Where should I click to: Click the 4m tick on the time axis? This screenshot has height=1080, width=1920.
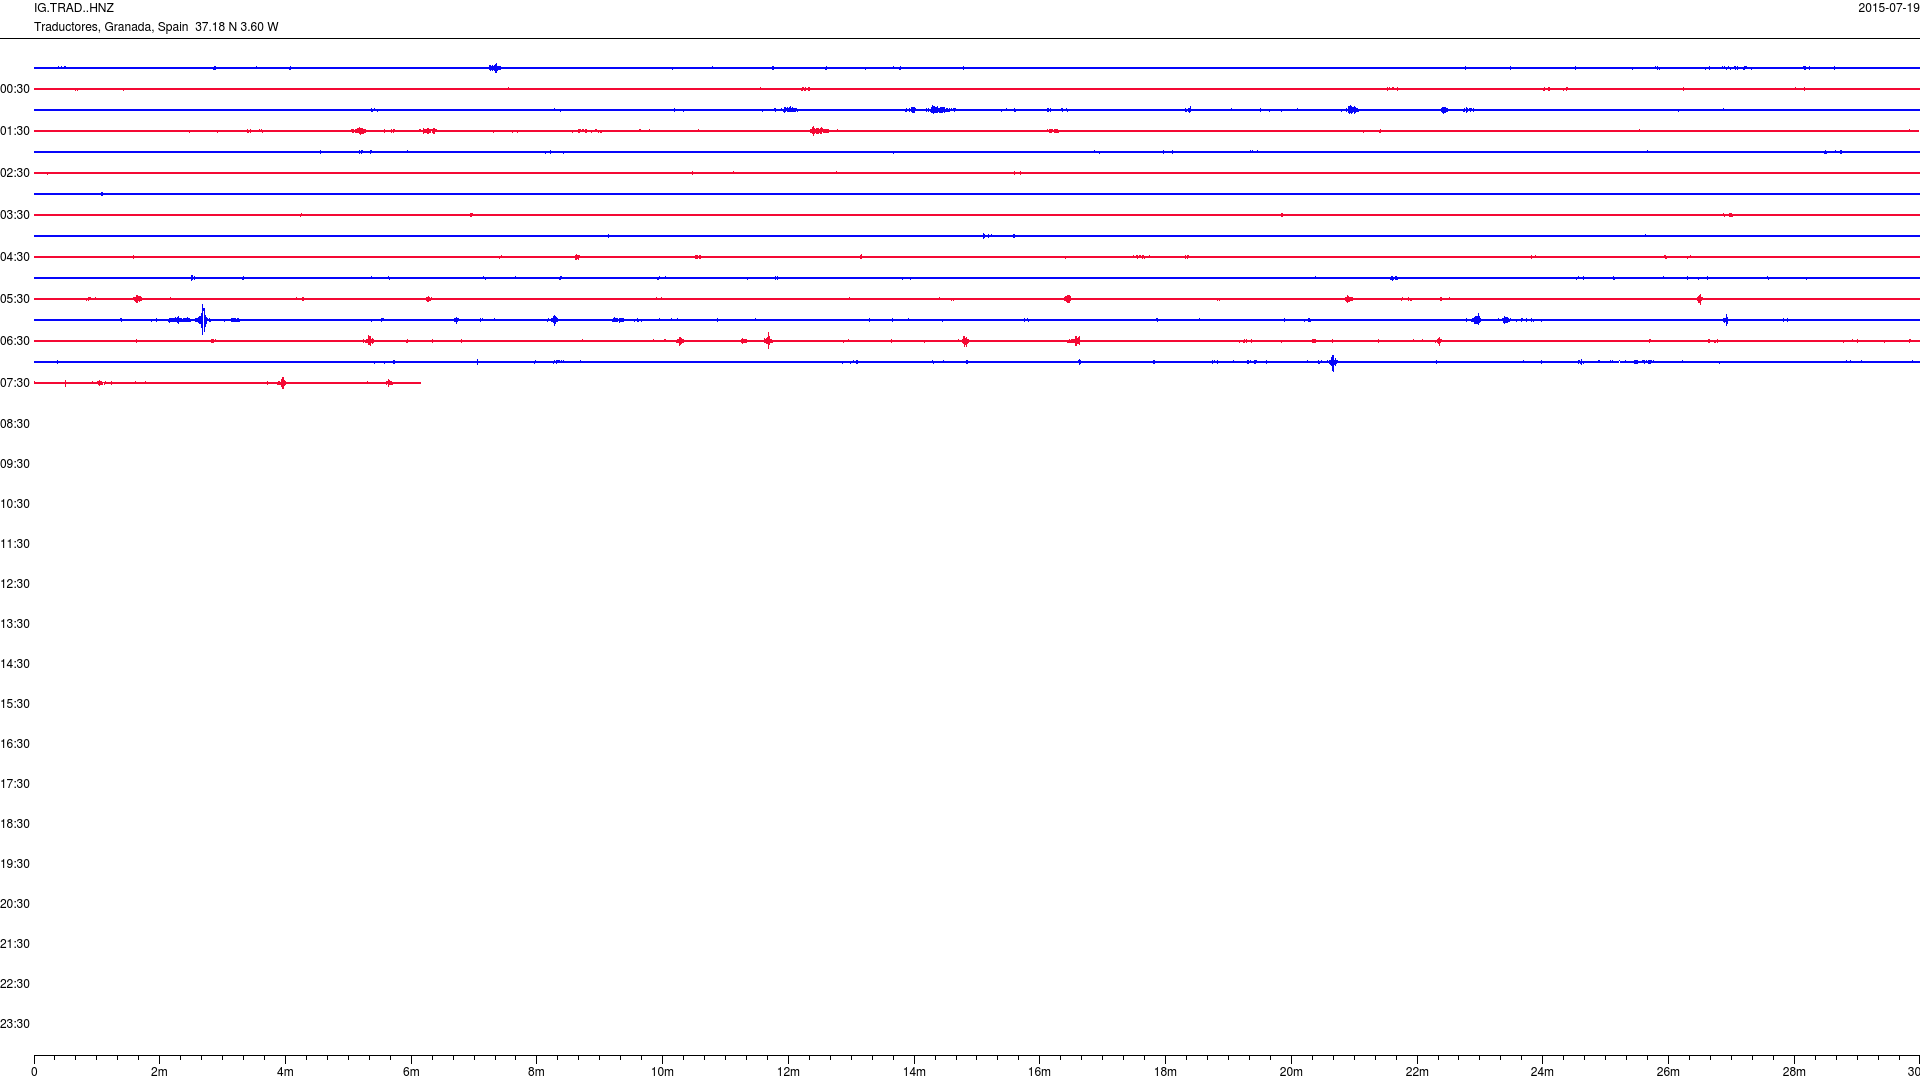285,1072
